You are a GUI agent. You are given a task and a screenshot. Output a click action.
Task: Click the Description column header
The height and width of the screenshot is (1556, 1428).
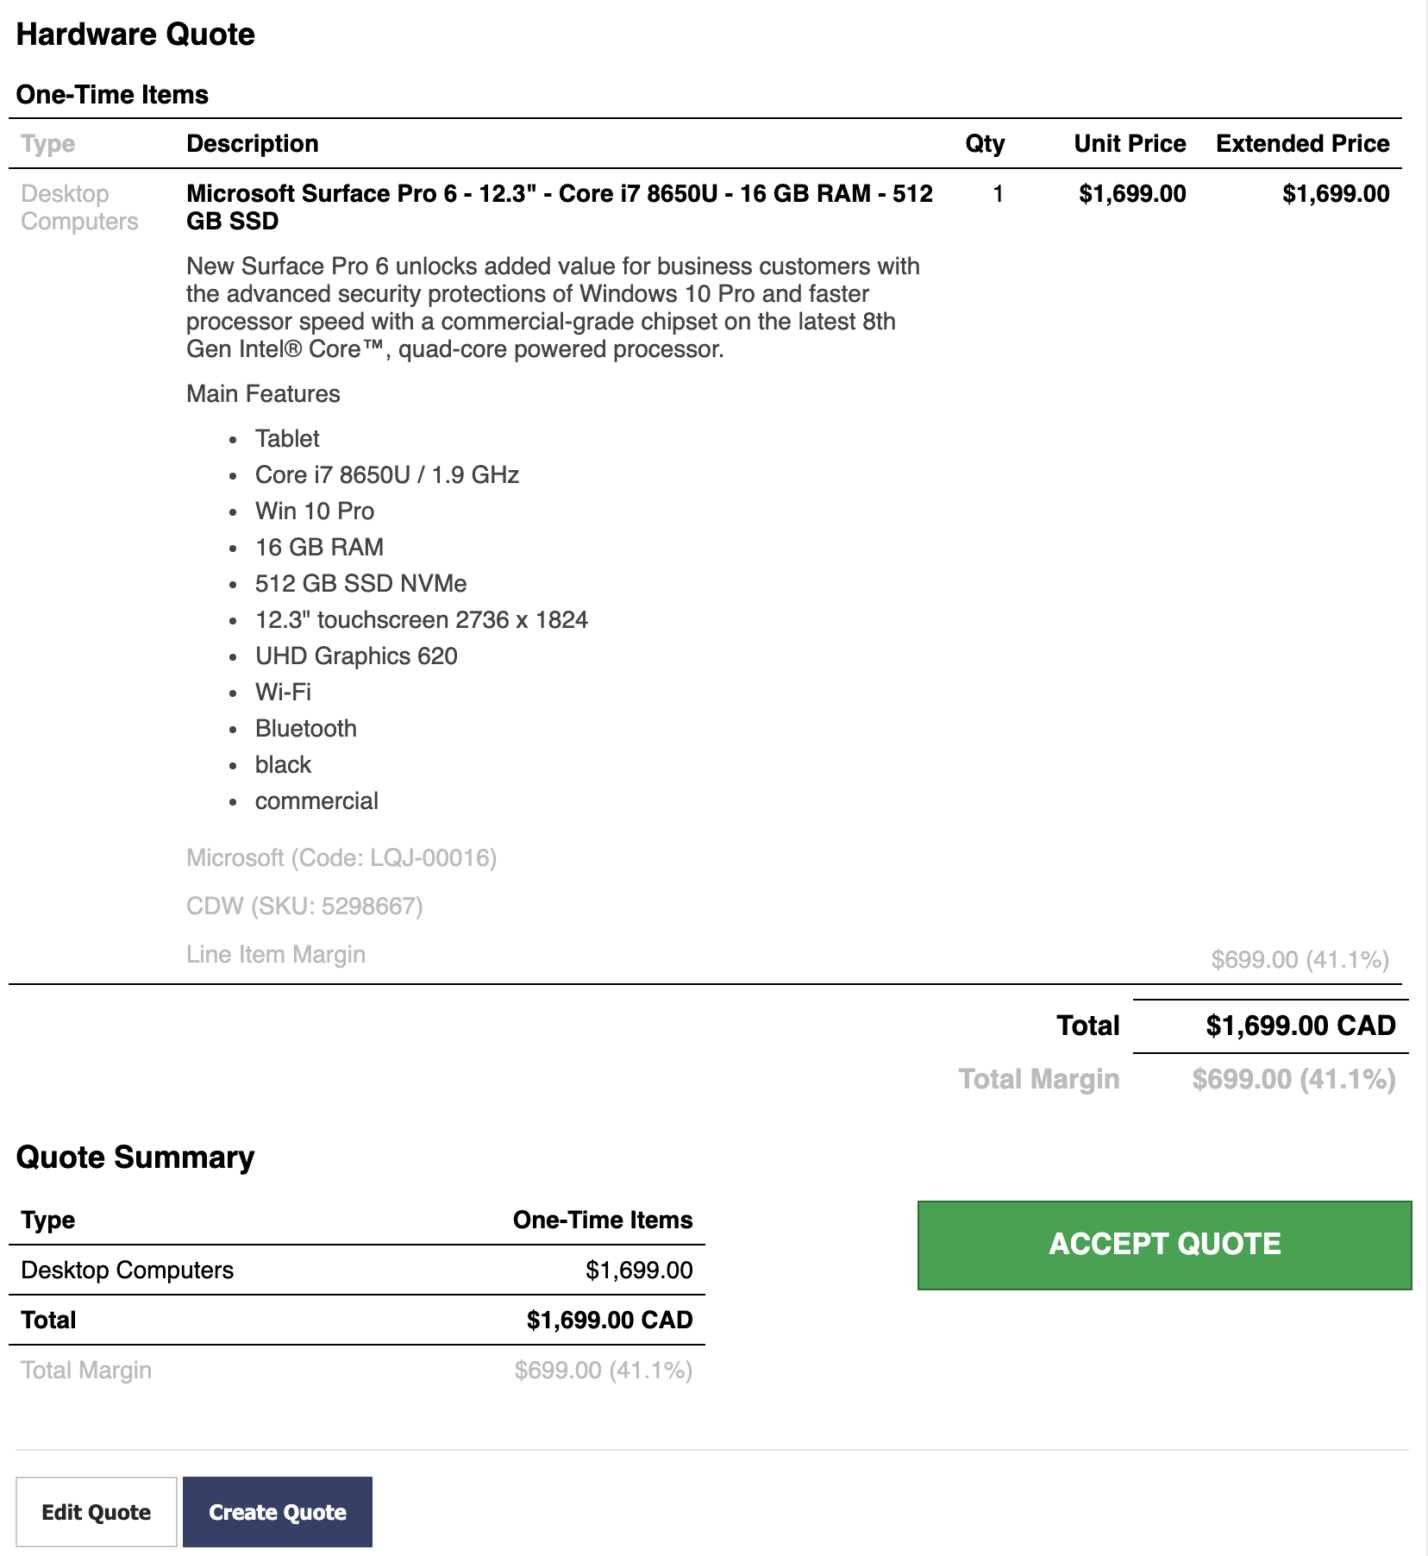(x=252, y=143)
